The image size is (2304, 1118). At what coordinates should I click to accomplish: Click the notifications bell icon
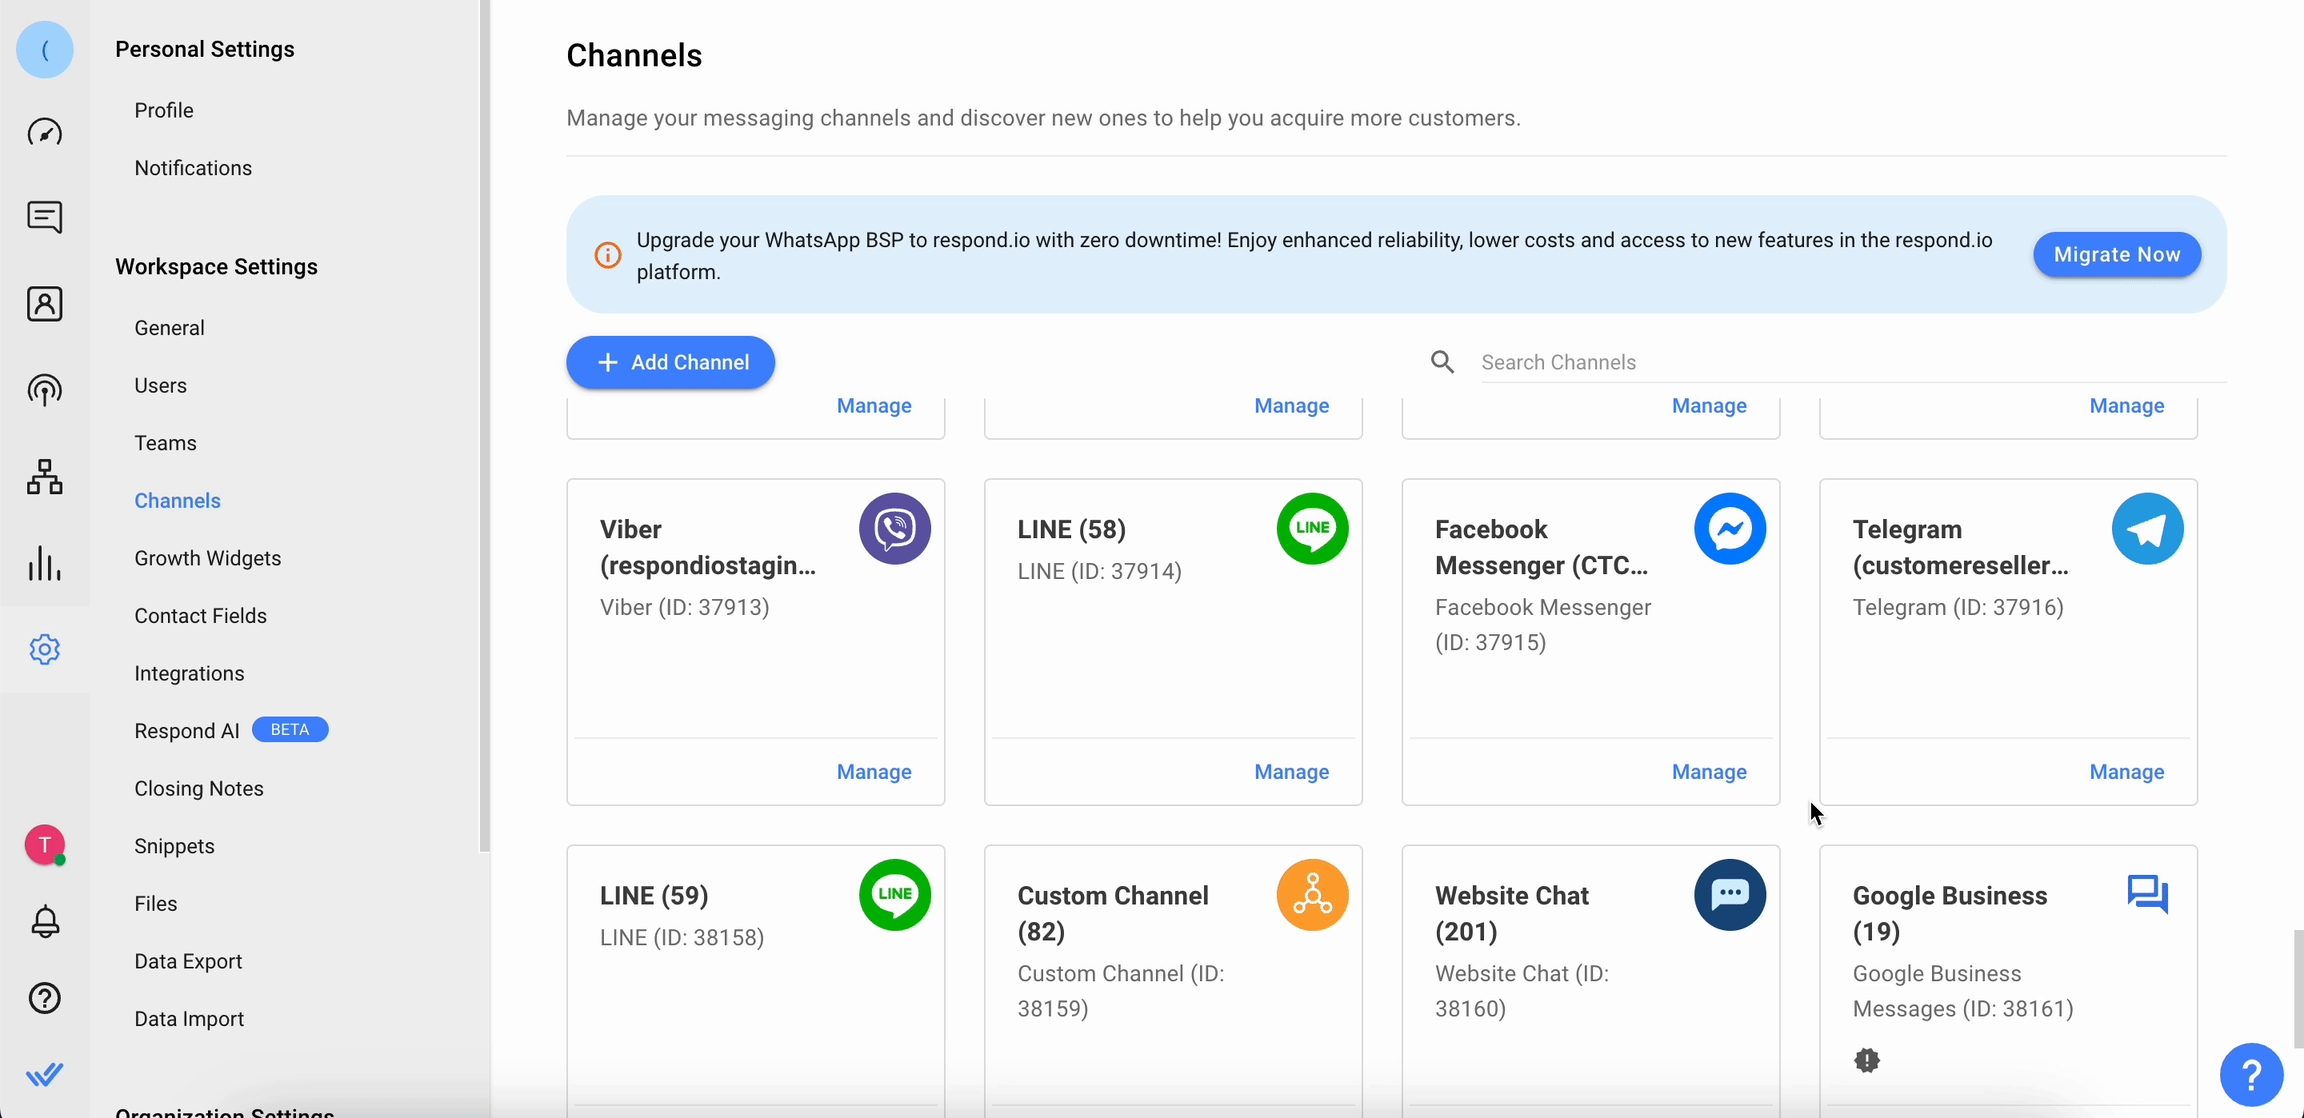tap(44, 921)
